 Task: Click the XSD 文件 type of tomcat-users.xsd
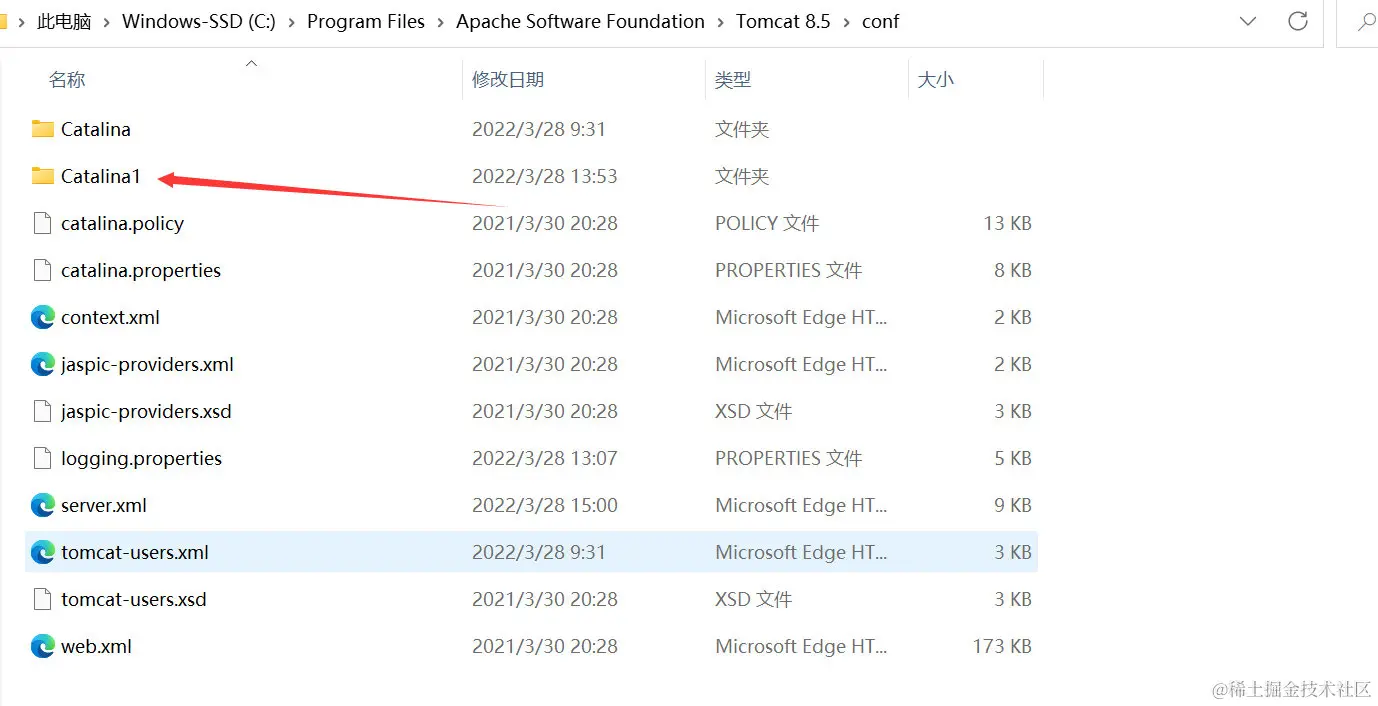(x=754, y=599)
